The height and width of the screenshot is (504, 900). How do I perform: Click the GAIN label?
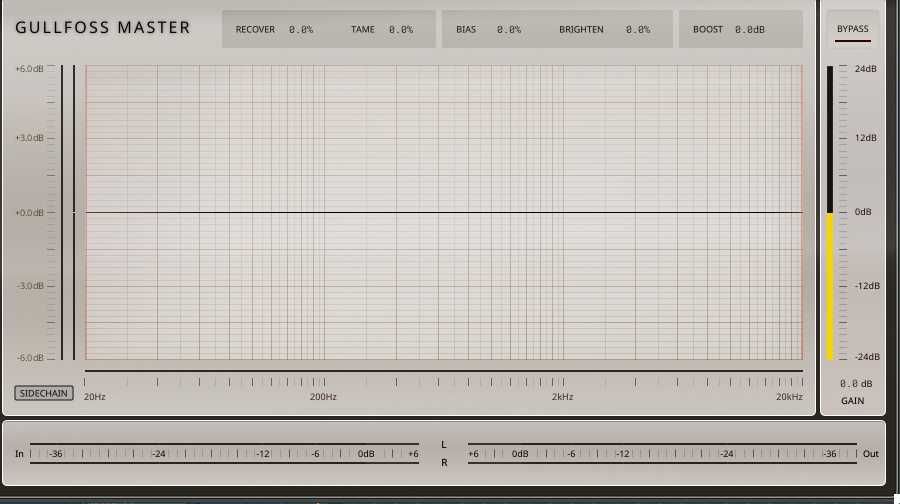tap(852, 401)
